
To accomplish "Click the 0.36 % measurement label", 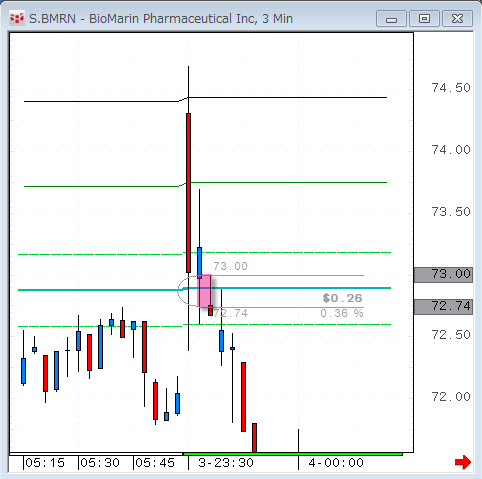I will click(x=342, y=313).
